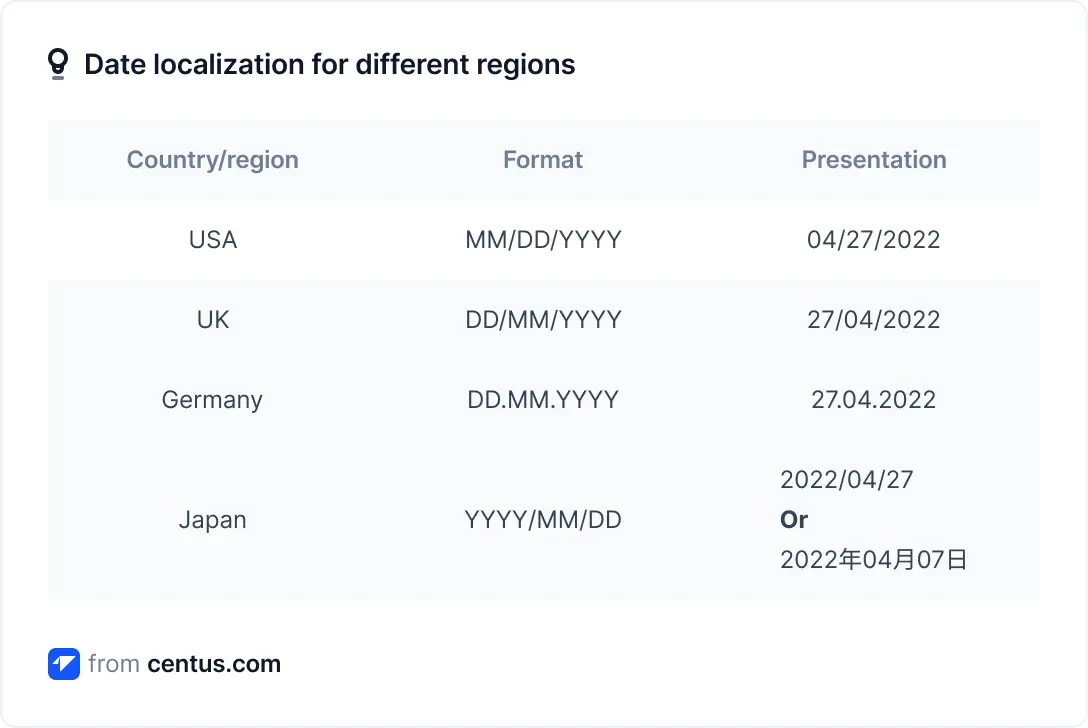1088x728 pixels.
Task: Click the lightbulb icon beside the title
Action: (x=58, y=65)
